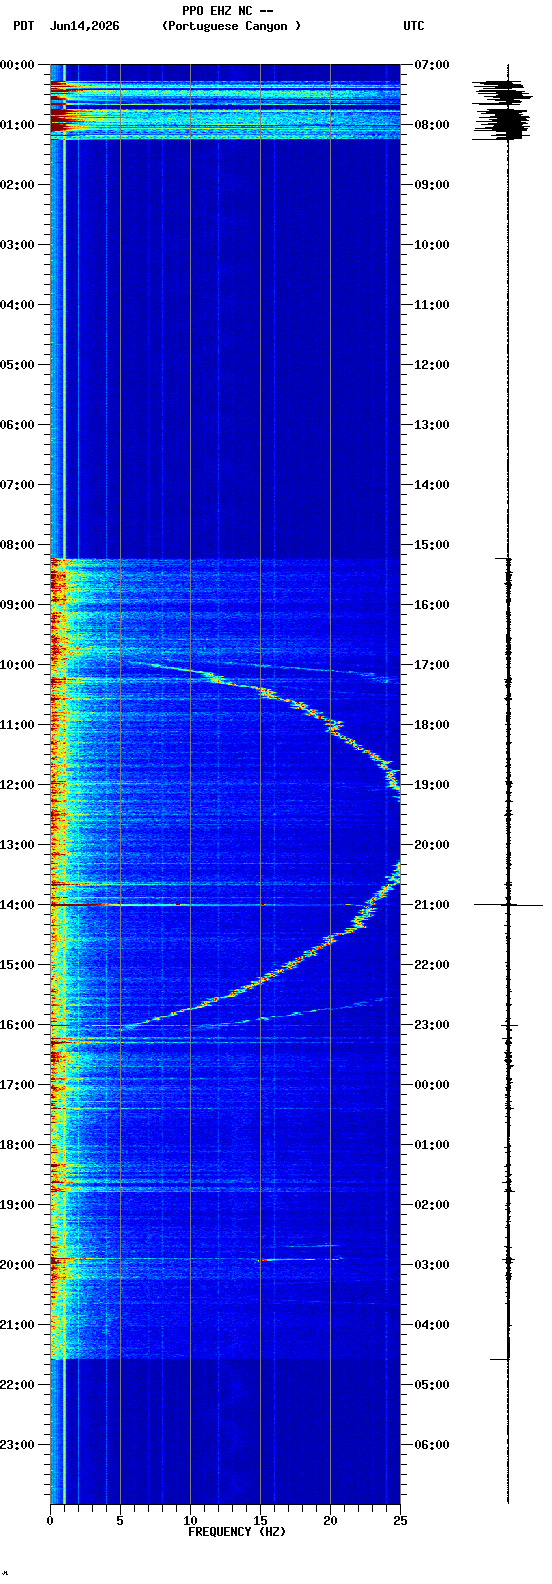This screenshot has width=552, height=1584.
Task: Click the UTC time label '00:00'
Action: pos(432,1085)
